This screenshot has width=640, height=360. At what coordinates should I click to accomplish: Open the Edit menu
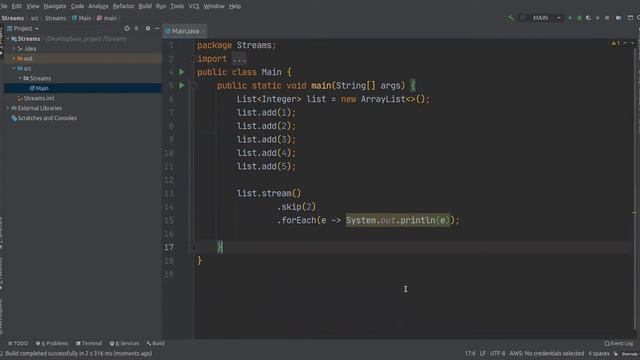tap(17, 6)
